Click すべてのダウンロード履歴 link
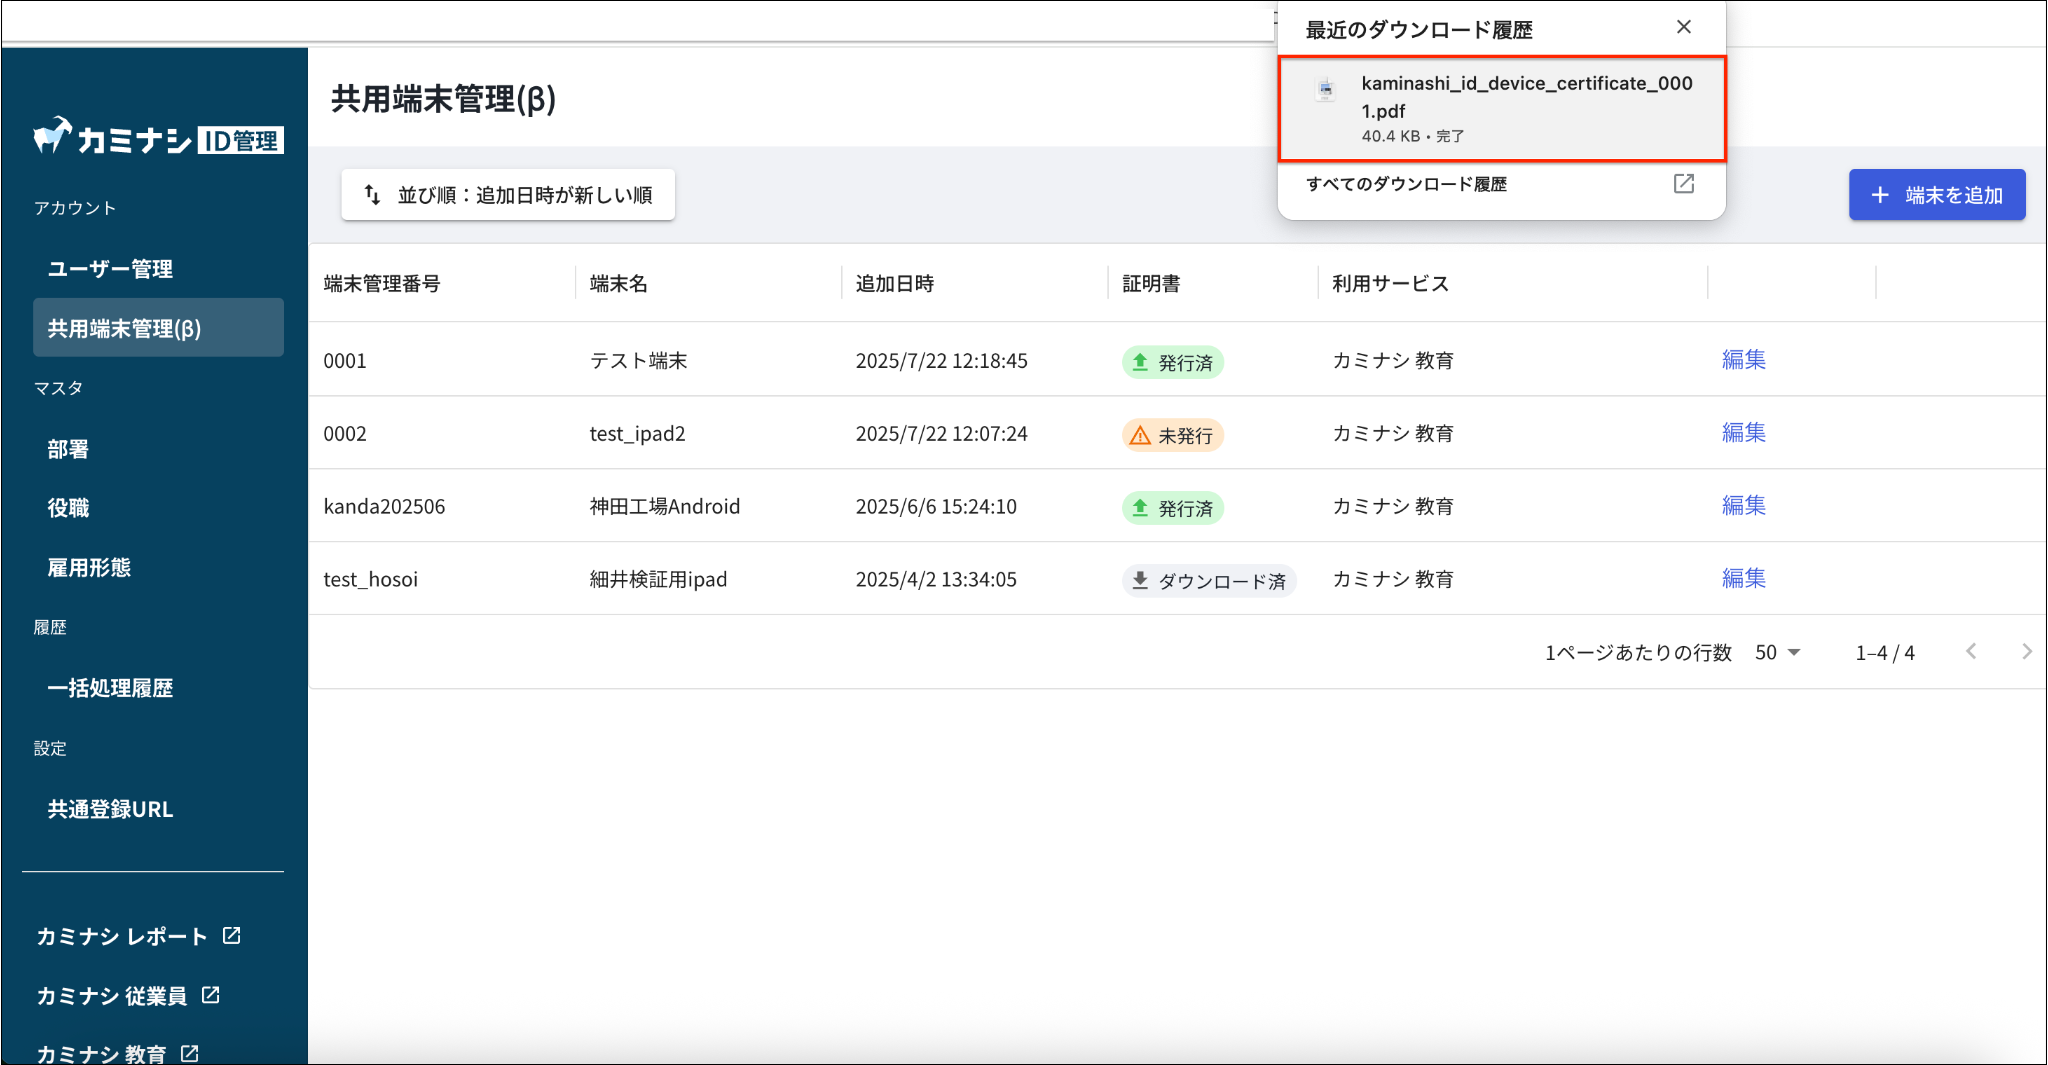Viewport: 2048px width, 1065px height. click(x=1406, y=184)
